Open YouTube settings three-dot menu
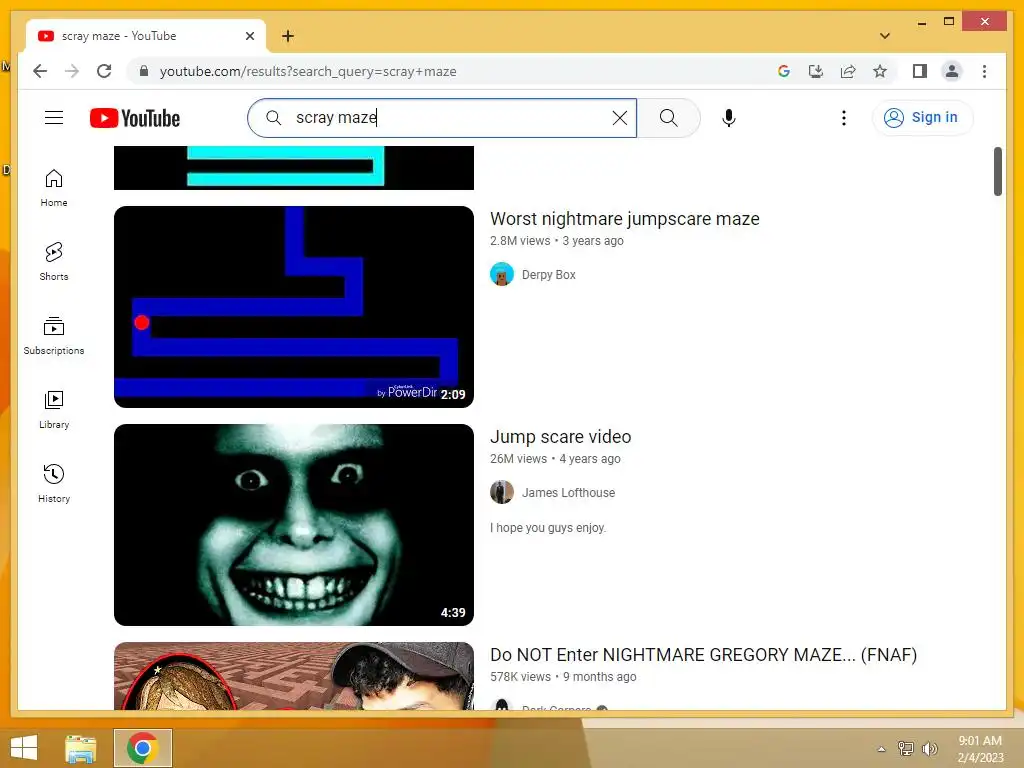The image size is (1024, 768). point(844,118)
